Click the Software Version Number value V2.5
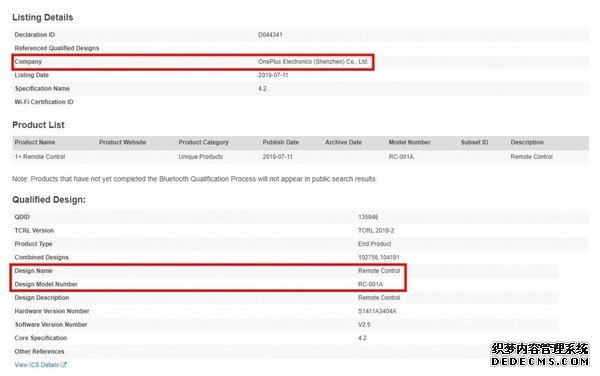The width and height of the screenshot is (600, 376). tap(364, 325)
